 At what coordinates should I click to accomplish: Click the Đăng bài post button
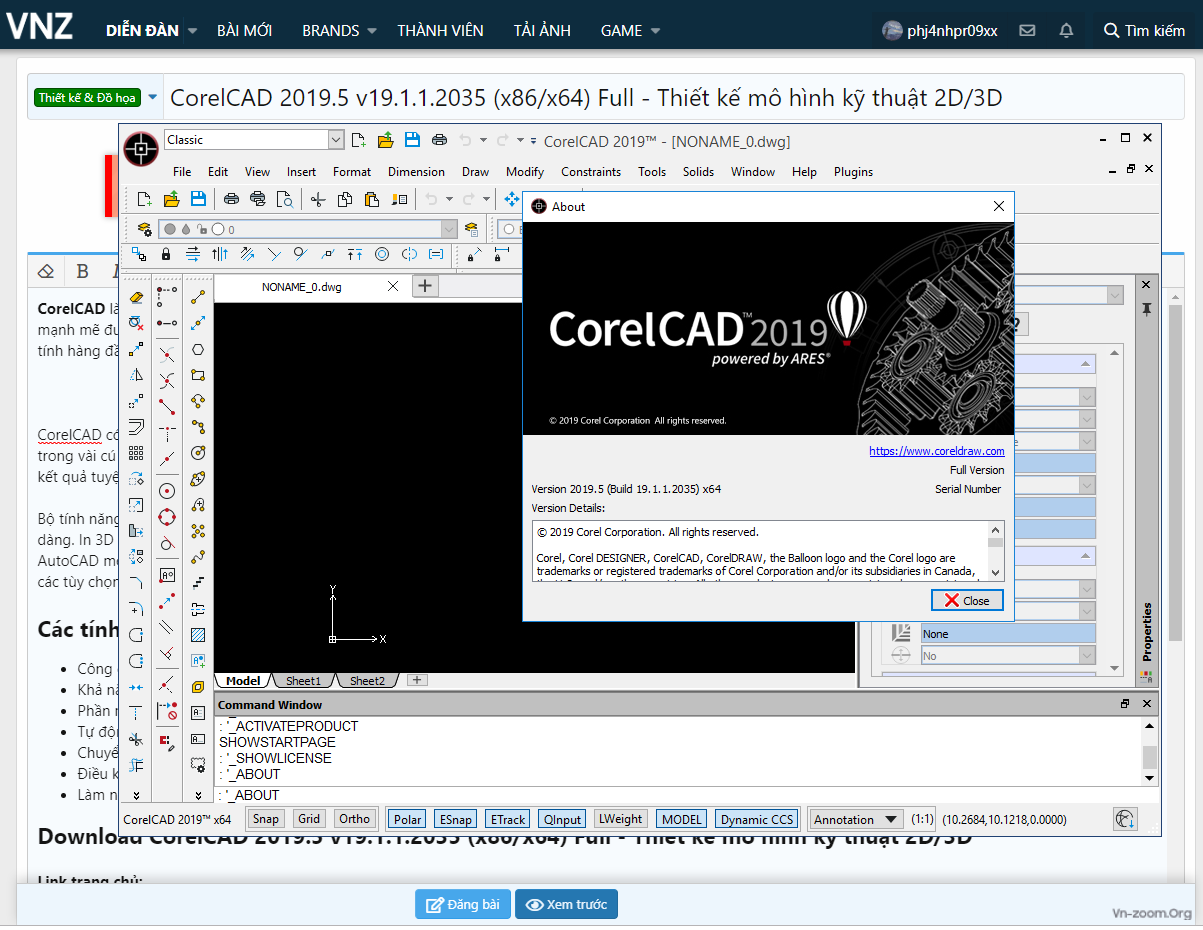pyautogui.click(x=463, y=904)
